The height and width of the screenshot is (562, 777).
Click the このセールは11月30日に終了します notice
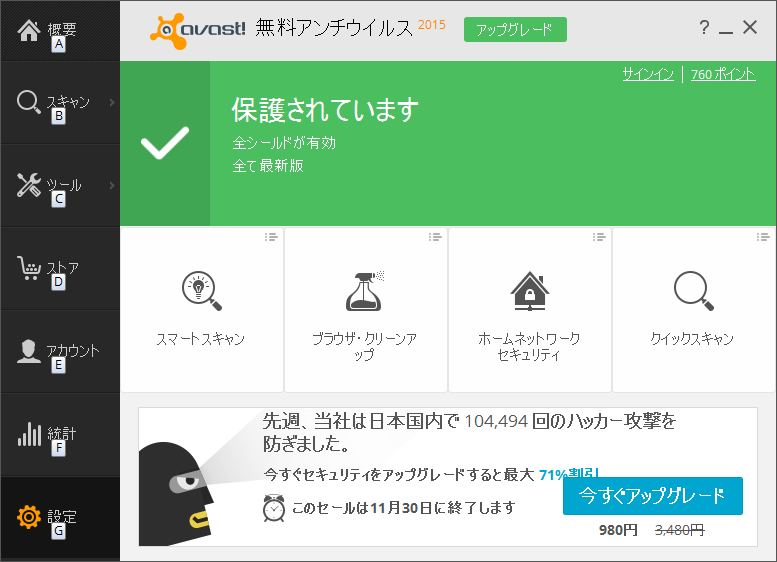(404, 508)
